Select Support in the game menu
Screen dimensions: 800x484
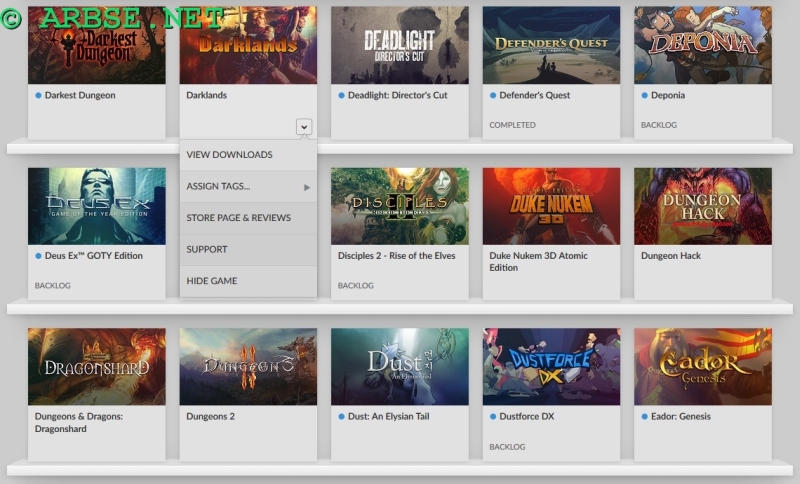point(248,250)
